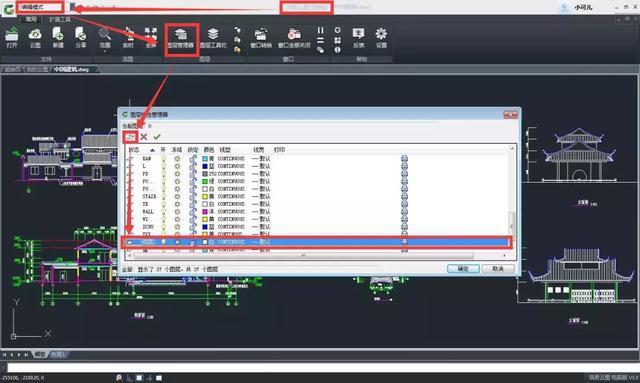Toggle lightbulb on/off for L layer

(x=163, y=166)
